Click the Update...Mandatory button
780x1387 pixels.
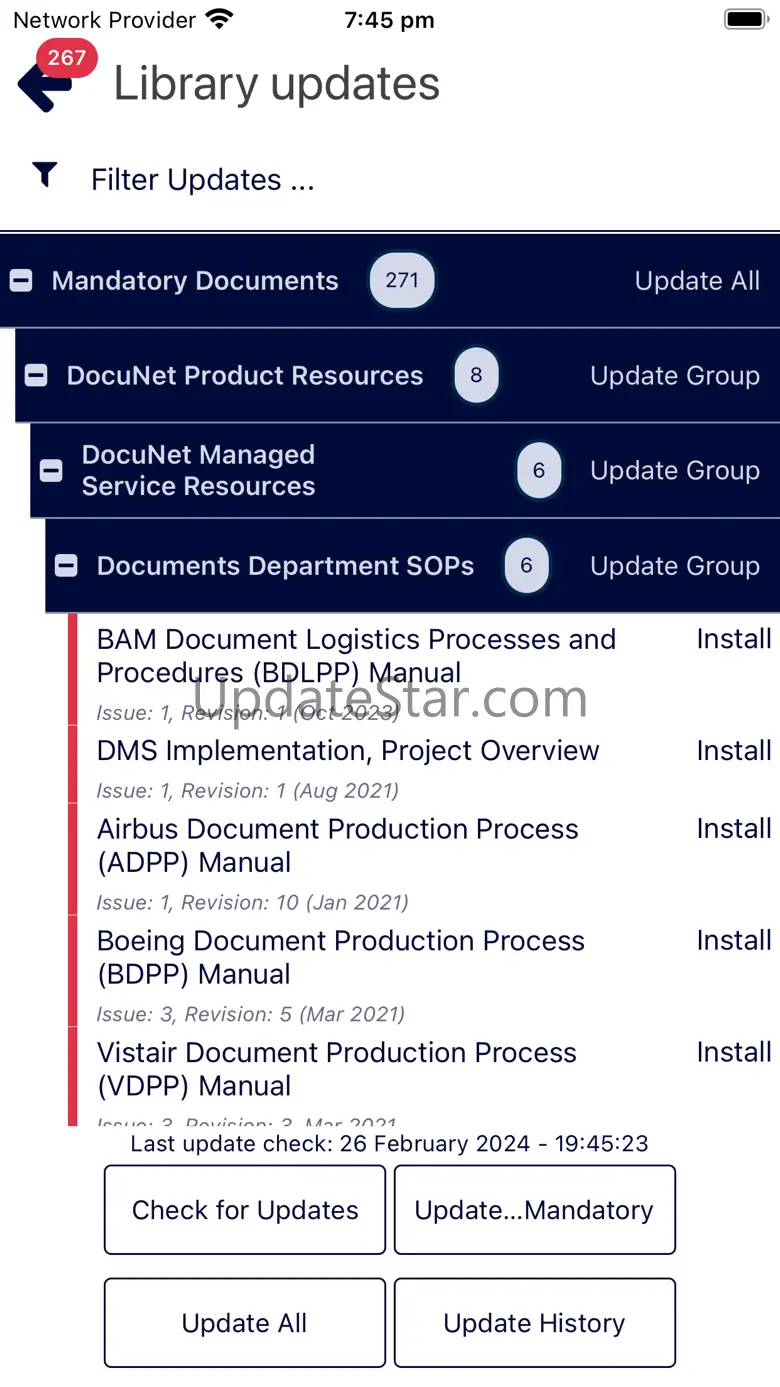click(535, 1210)
